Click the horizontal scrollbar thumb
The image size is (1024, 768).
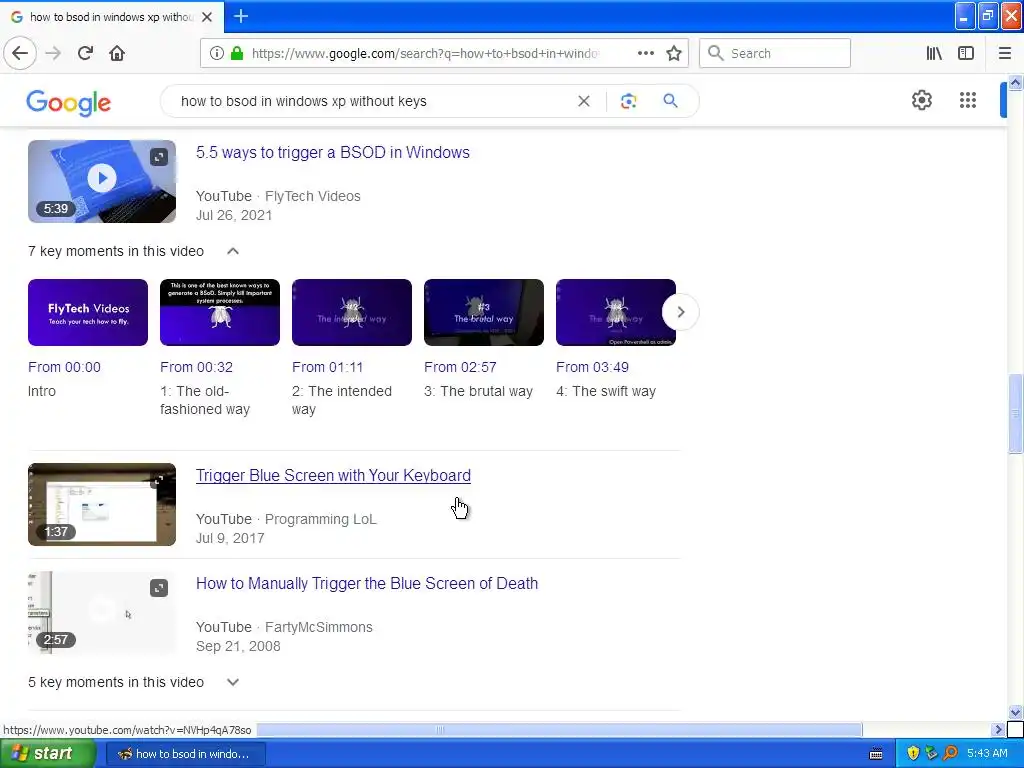coord(560,729)
